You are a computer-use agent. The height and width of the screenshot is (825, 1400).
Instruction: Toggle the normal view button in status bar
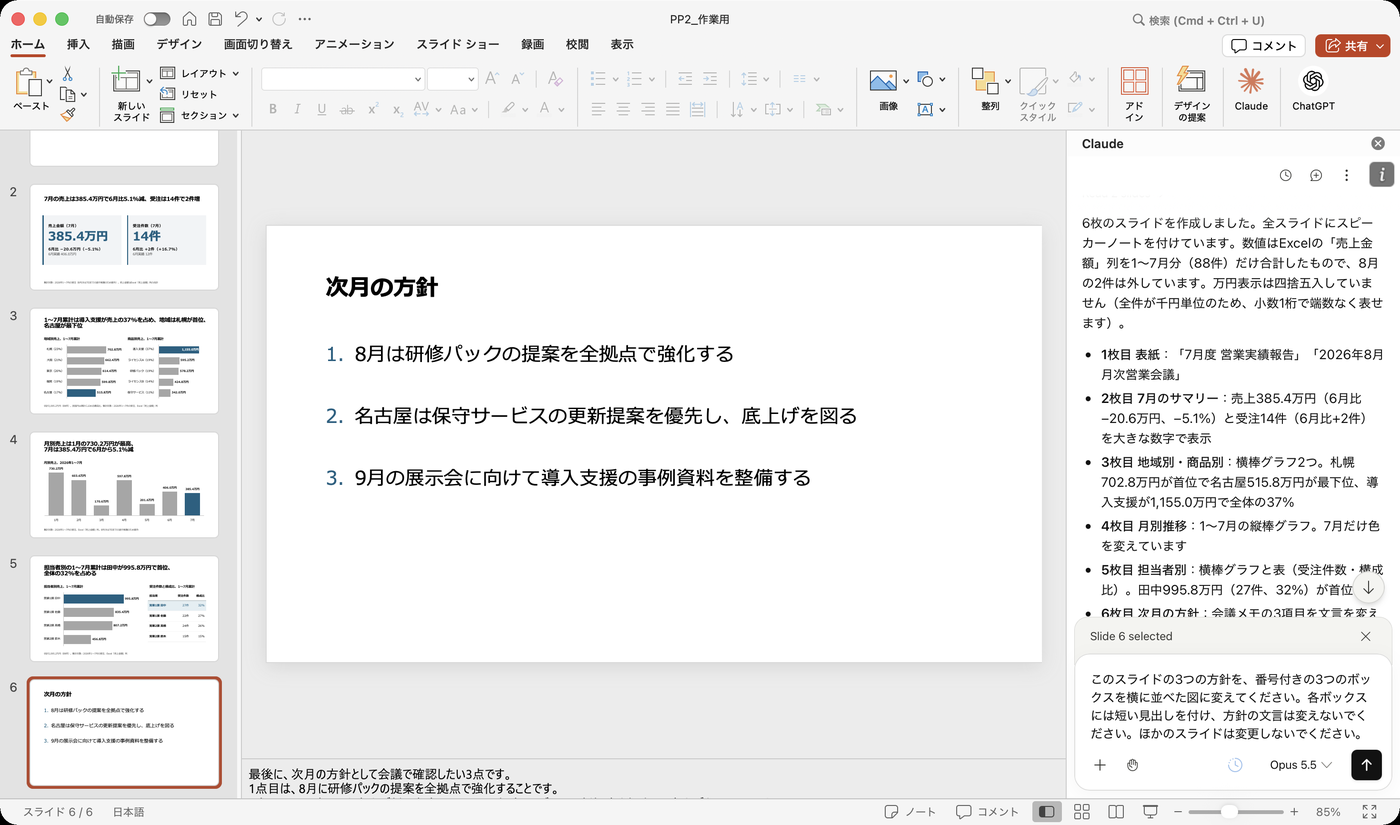(1047, 812)
